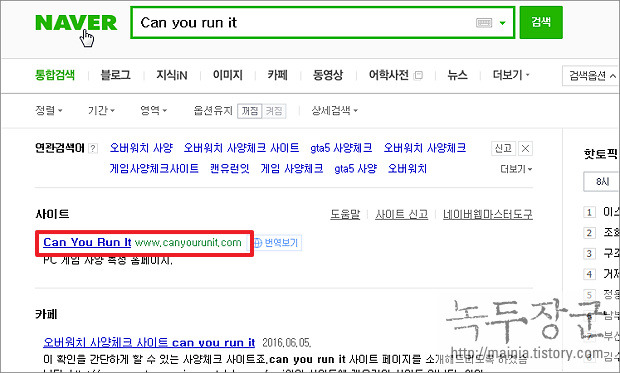Open the 어학사전 tab
This screenshot has height=373, width=620.
[x=389, y=75]
